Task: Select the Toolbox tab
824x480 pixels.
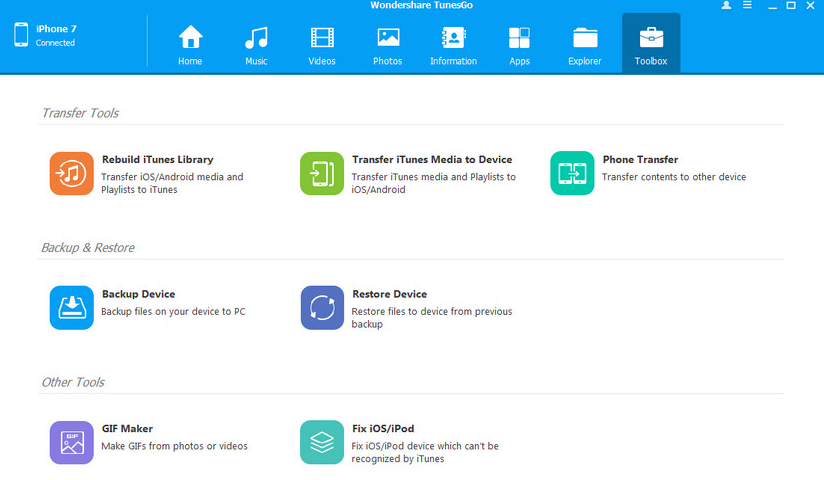Action: point(651,43)
